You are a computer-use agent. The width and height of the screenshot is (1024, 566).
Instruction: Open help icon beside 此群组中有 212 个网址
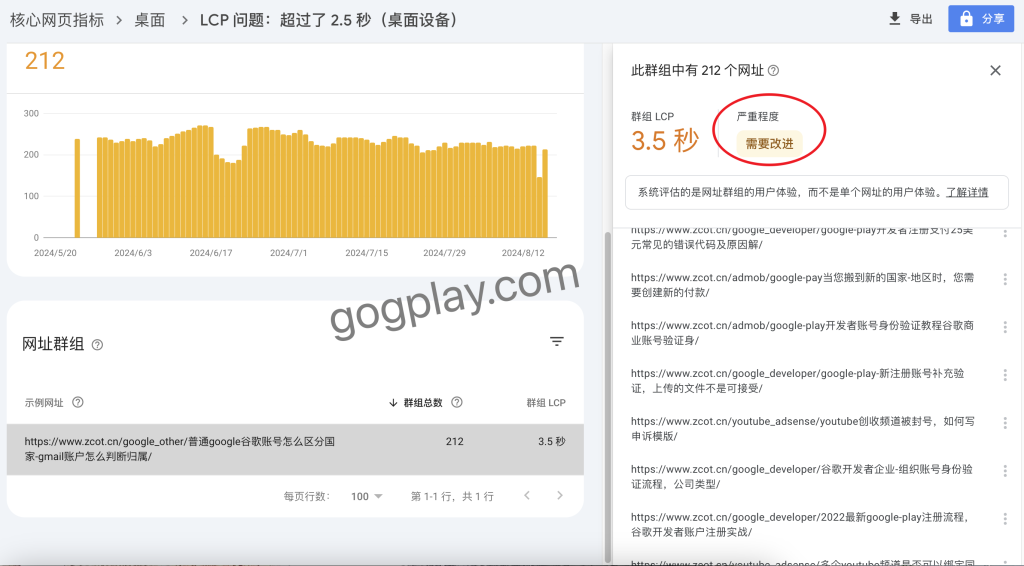tap(773, 71)
